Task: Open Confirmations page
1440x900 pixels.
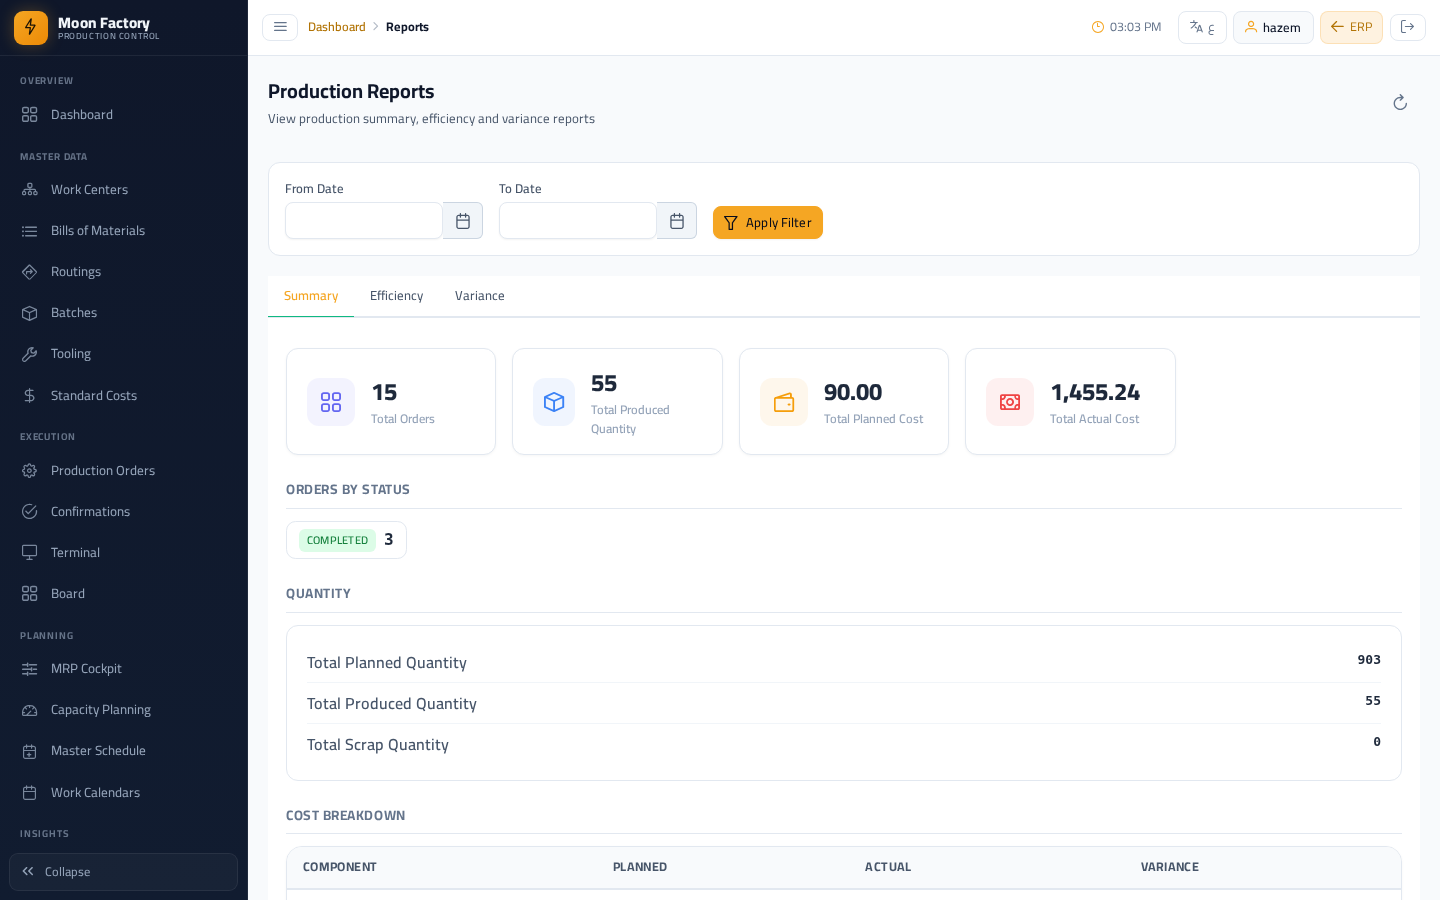Action: click(124, 511)
